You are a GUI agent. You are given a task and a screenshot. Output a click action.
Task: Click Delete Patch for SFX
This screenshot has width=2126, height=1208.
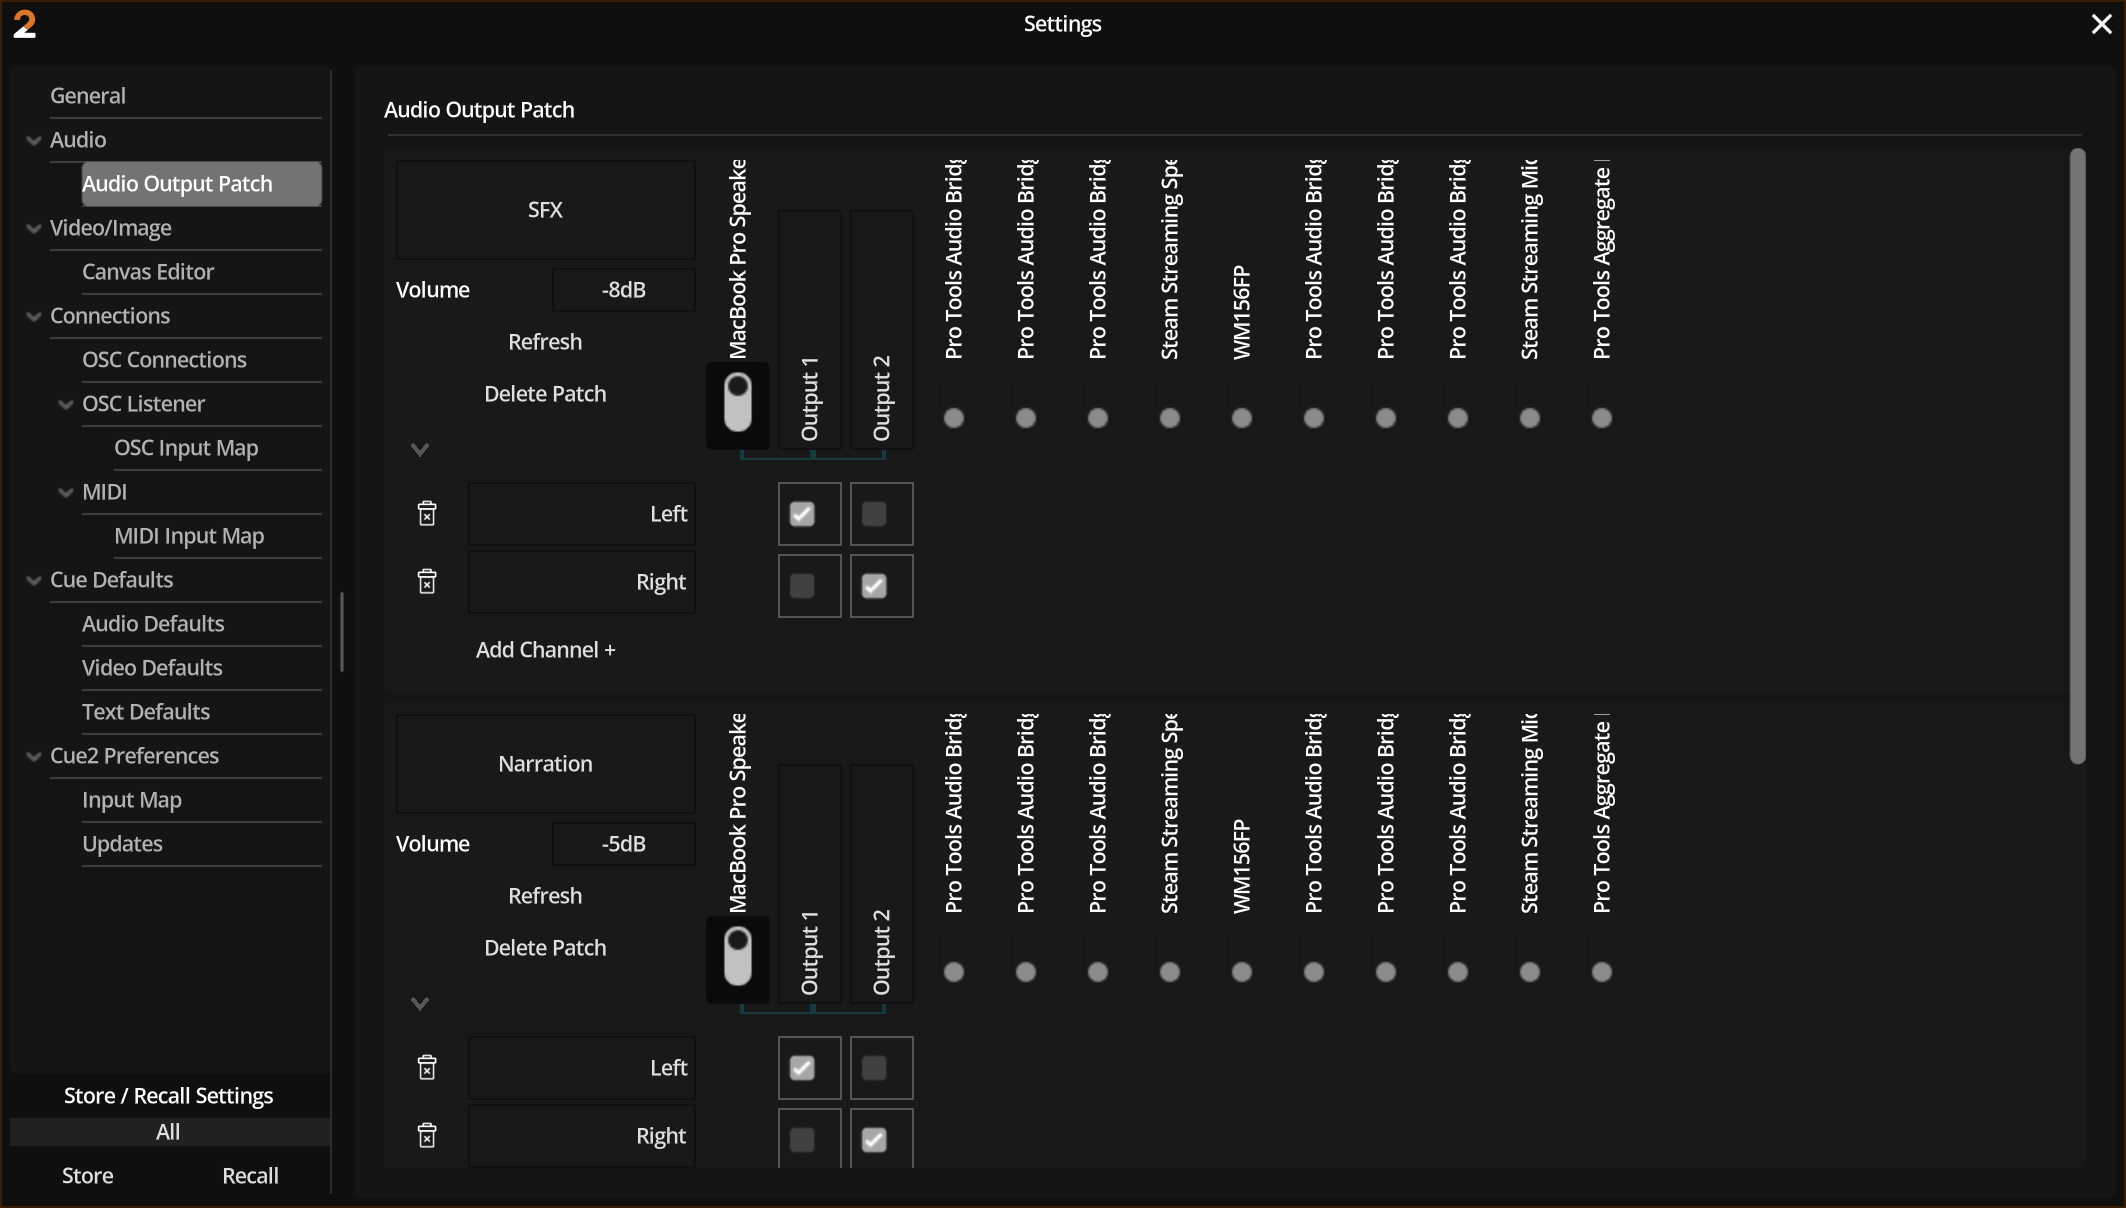[x=545, y=394]
